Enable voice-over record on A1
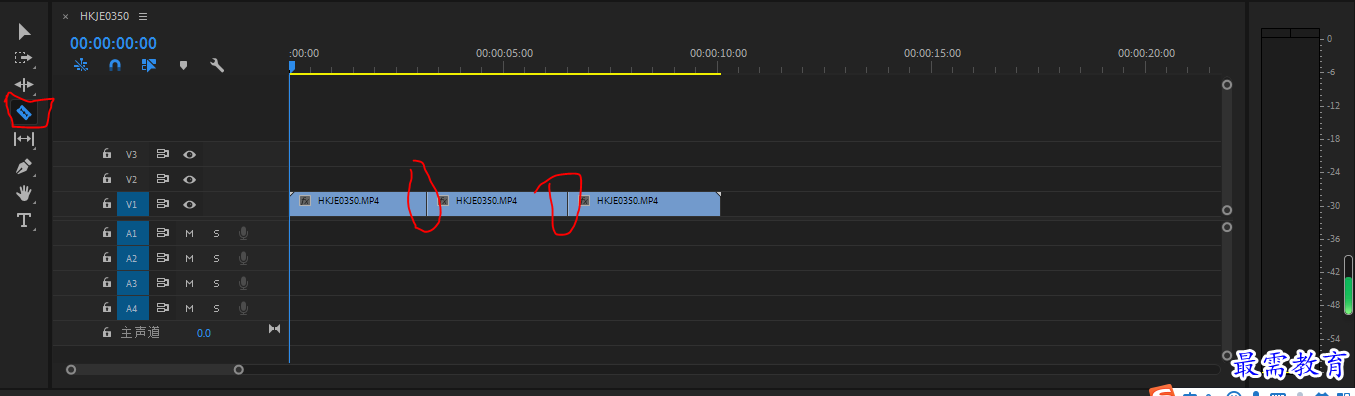Image resolution: width=1355 pixels, height=396 pixels. [x=243, y=233]
